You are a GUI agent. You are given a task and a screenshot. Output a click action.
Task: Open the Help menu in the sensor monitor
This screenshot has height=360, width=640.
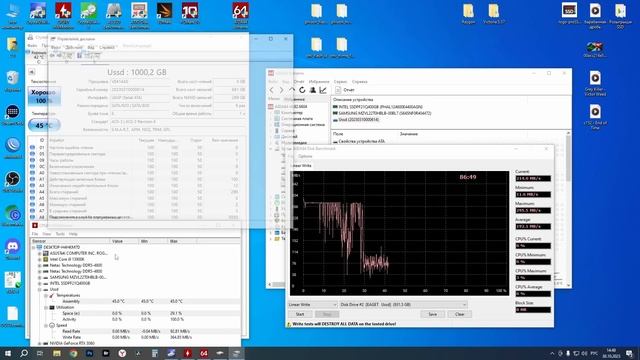tap(73, 234)
